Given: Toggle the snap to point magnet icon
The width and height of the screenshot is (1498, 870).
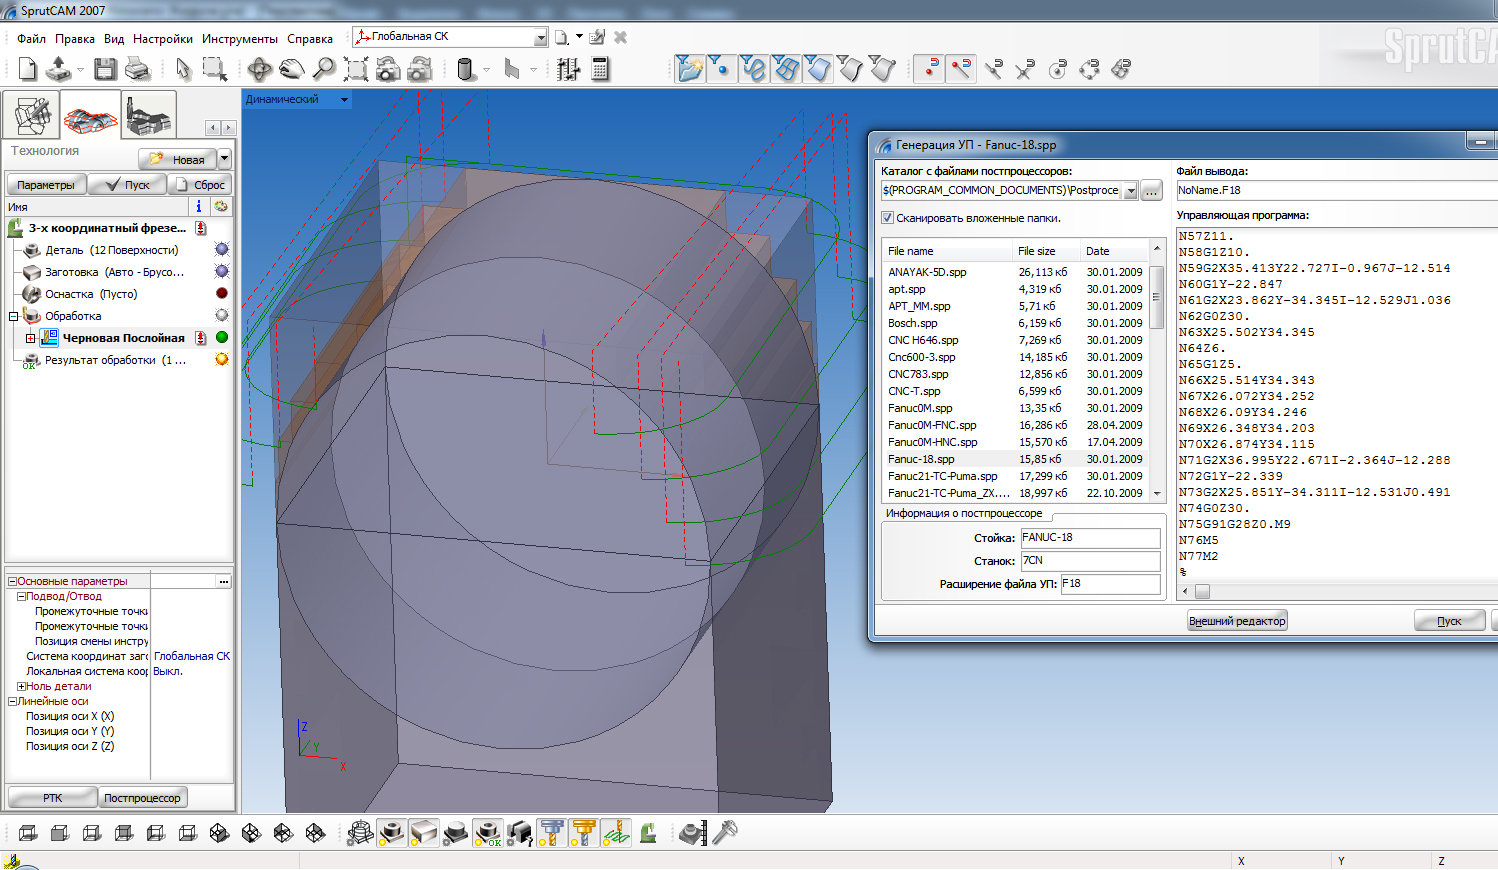Looking at the screenshot, I should click(x=929, y=69).
